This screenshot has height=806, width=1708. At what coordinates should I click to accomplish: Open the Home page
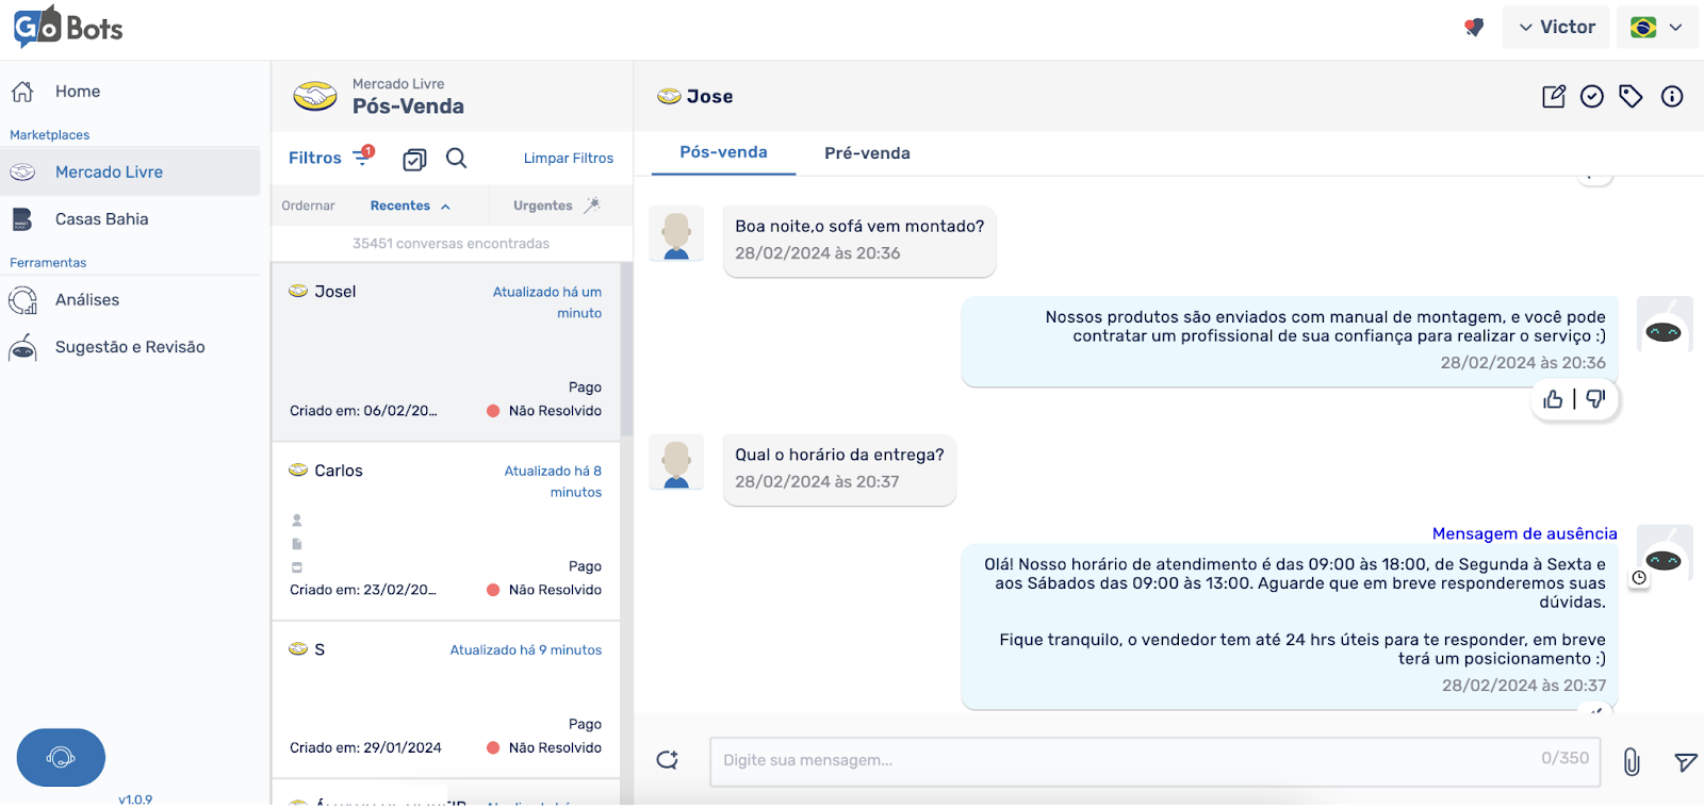(x=77, y=91)
